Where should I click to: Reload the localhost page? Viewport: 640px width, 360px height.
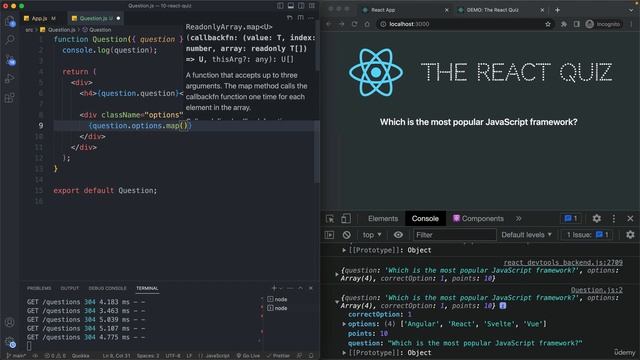click(354, 24)
